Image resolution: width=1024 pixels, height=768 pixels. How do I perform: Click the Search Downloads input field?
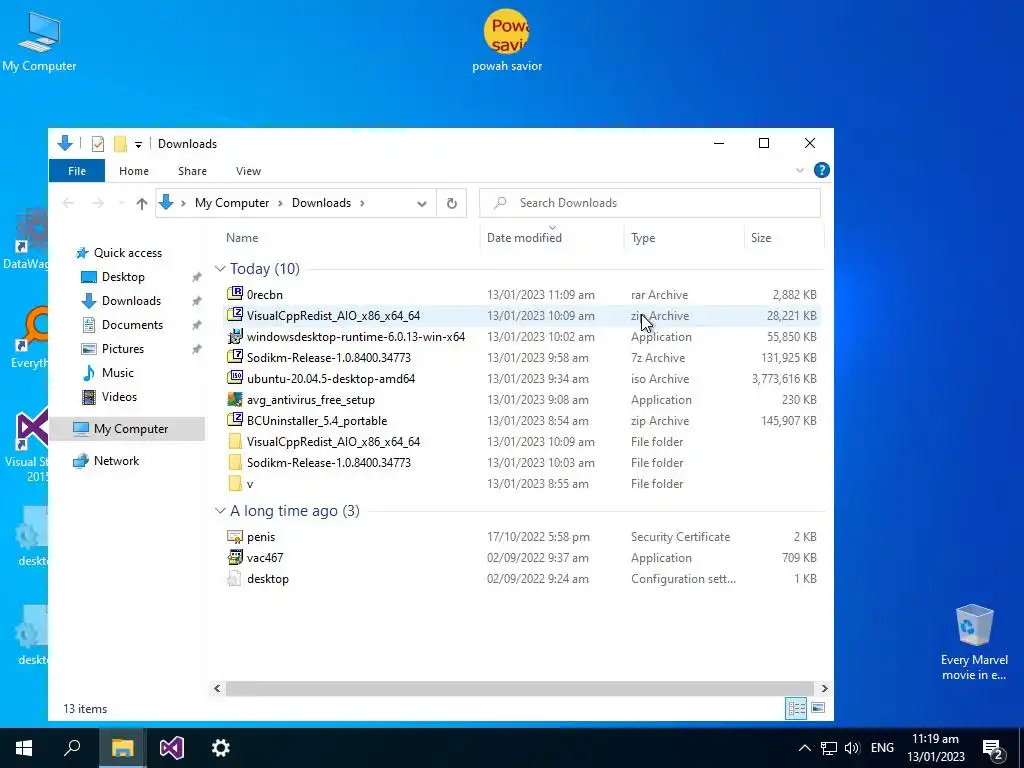click(x=650, y=203)
